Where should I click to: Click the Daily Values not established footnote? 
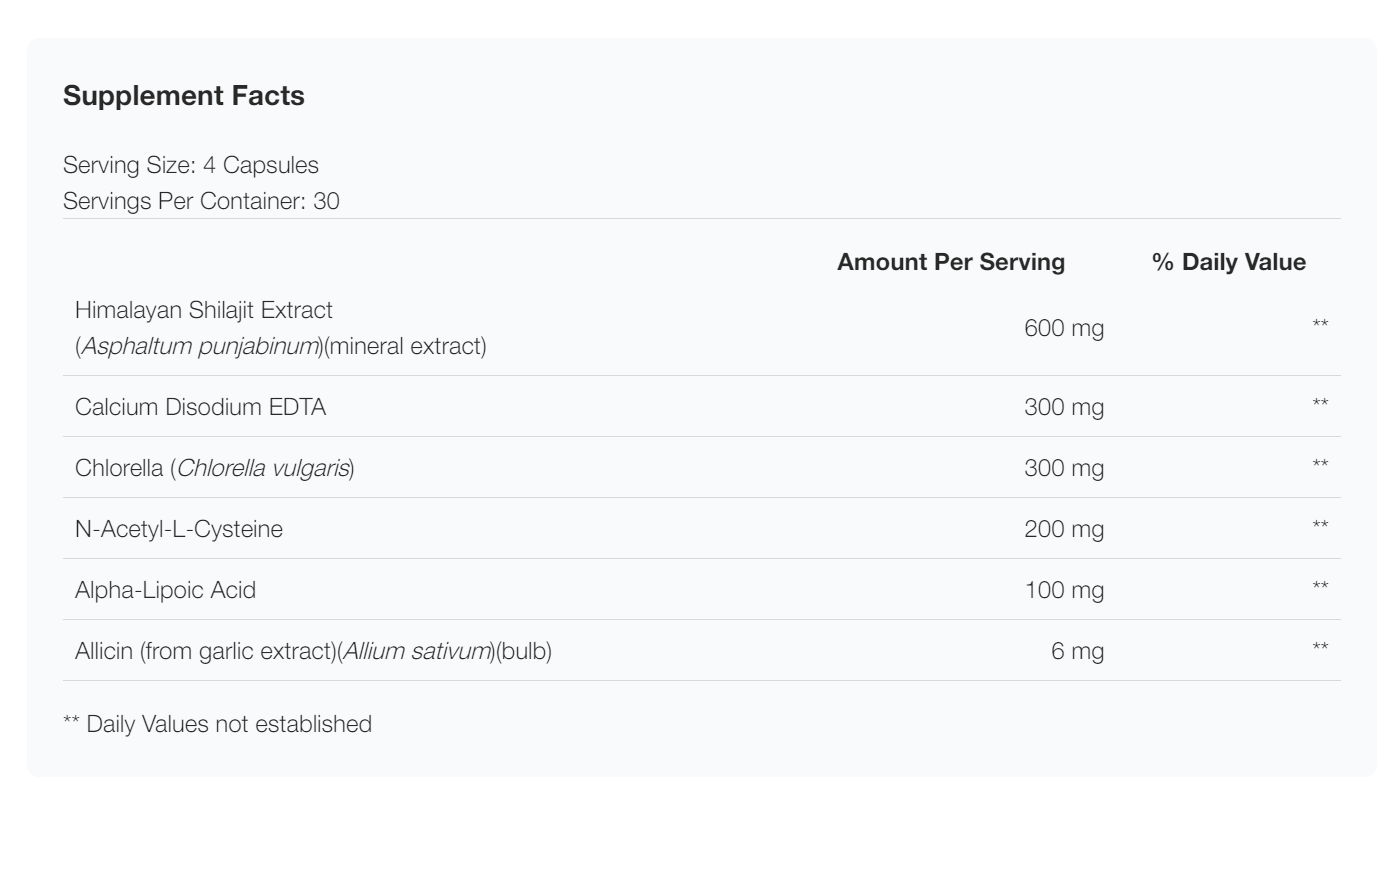point(217,724)
